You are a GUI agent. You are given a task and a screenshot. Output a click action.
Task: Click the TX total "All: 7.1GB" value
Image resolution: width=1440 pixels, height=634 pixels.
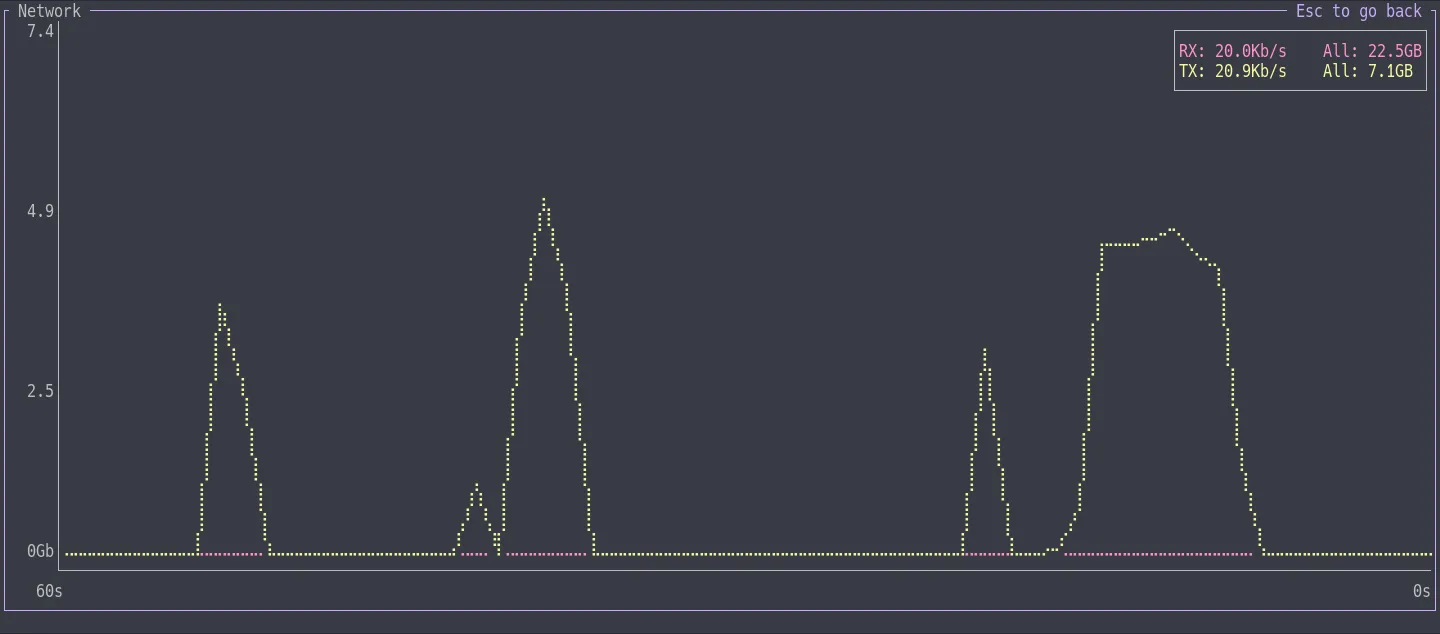pos(1368,71)
